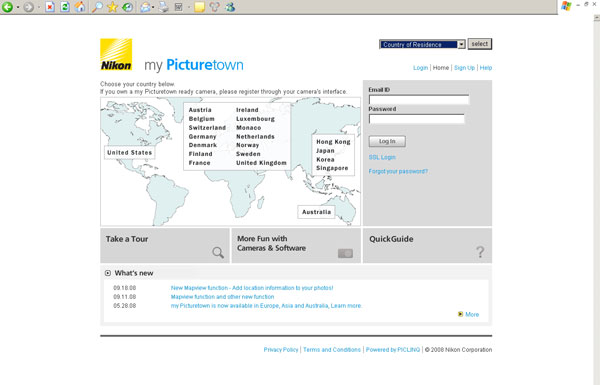Open the Powered by PICLINQ footer link
The image size is (600, 385).
393,349
